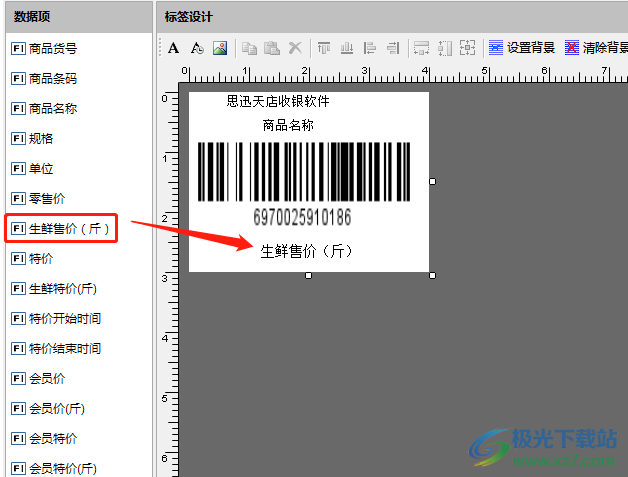Click the bottom-middle resize handle of label

click(x=308, y=276)
